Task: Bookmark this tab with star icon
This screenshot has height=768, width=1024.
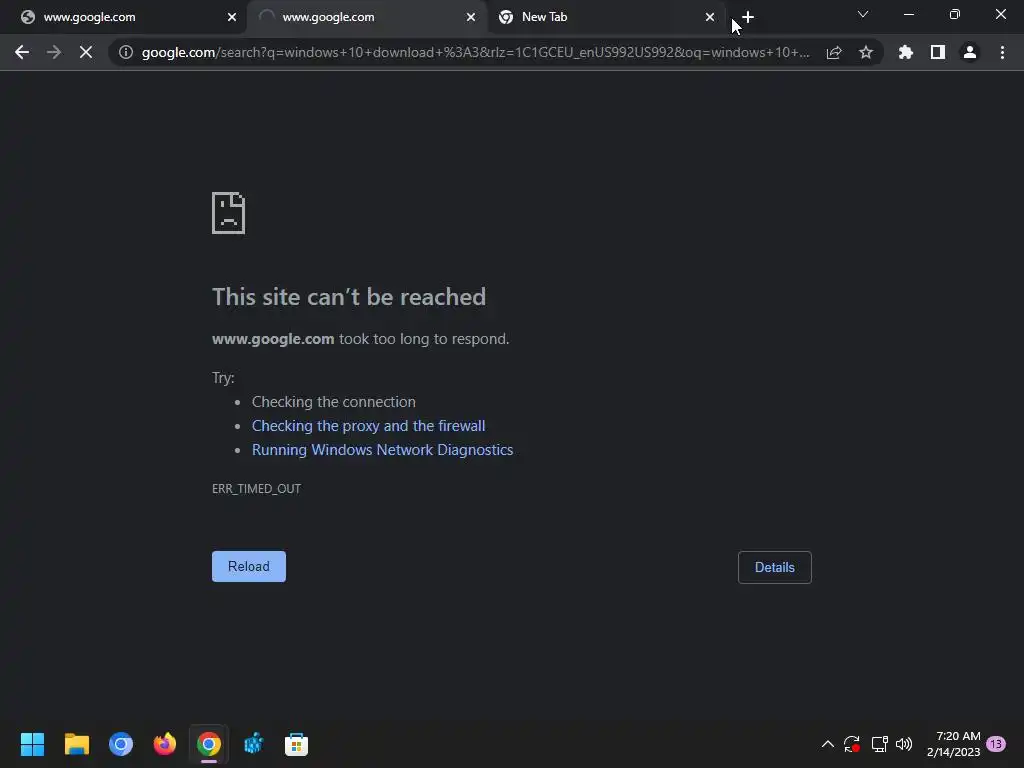Action: 866,52
